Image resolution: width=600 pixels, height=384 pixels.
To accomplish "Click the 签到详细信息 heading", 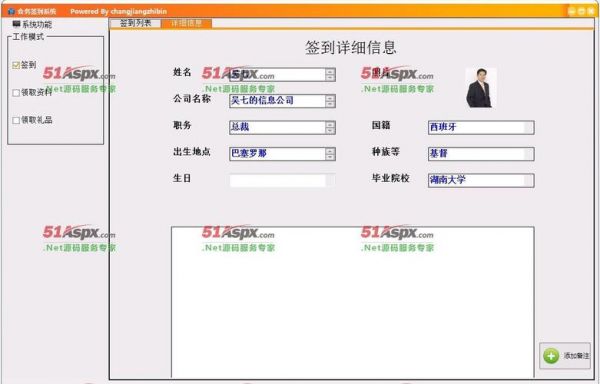I will [x=351, y=47].
